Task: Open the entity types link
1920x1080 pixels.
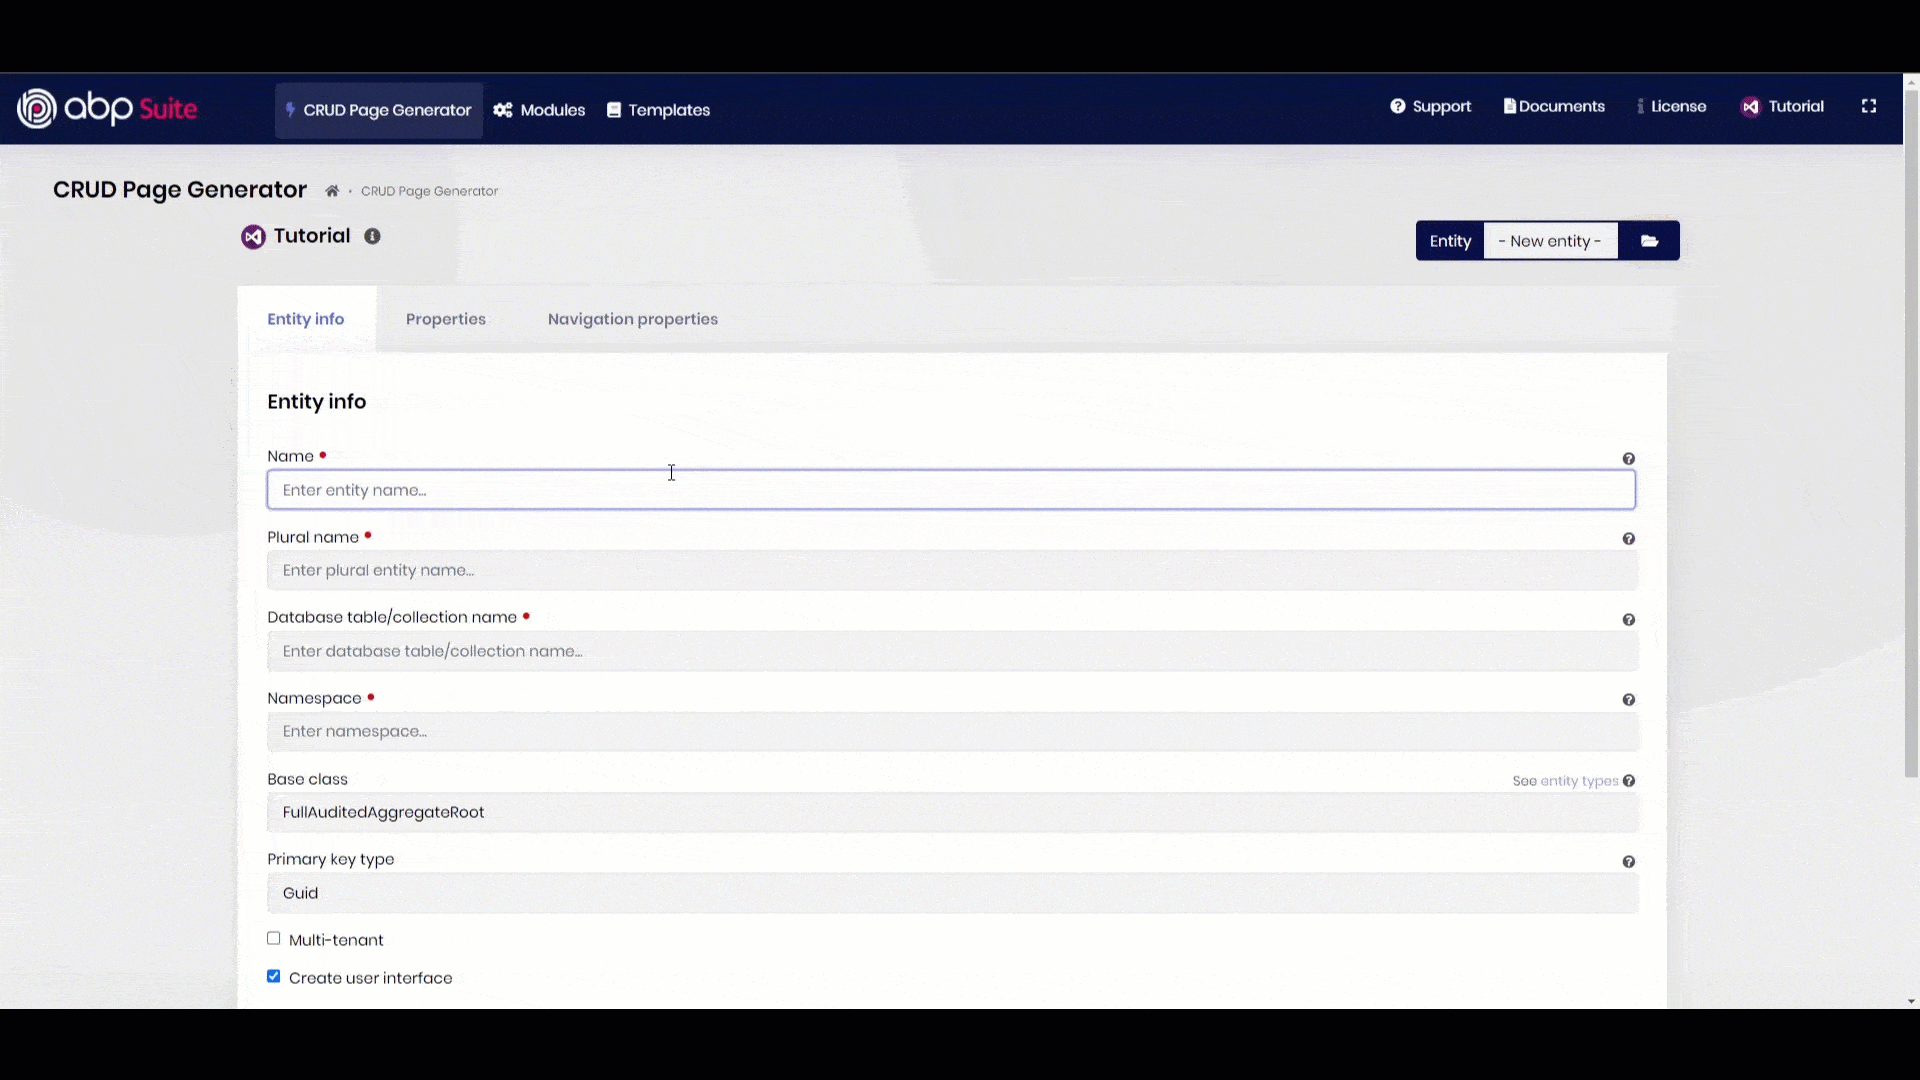Action: (x=1579, y=781)
